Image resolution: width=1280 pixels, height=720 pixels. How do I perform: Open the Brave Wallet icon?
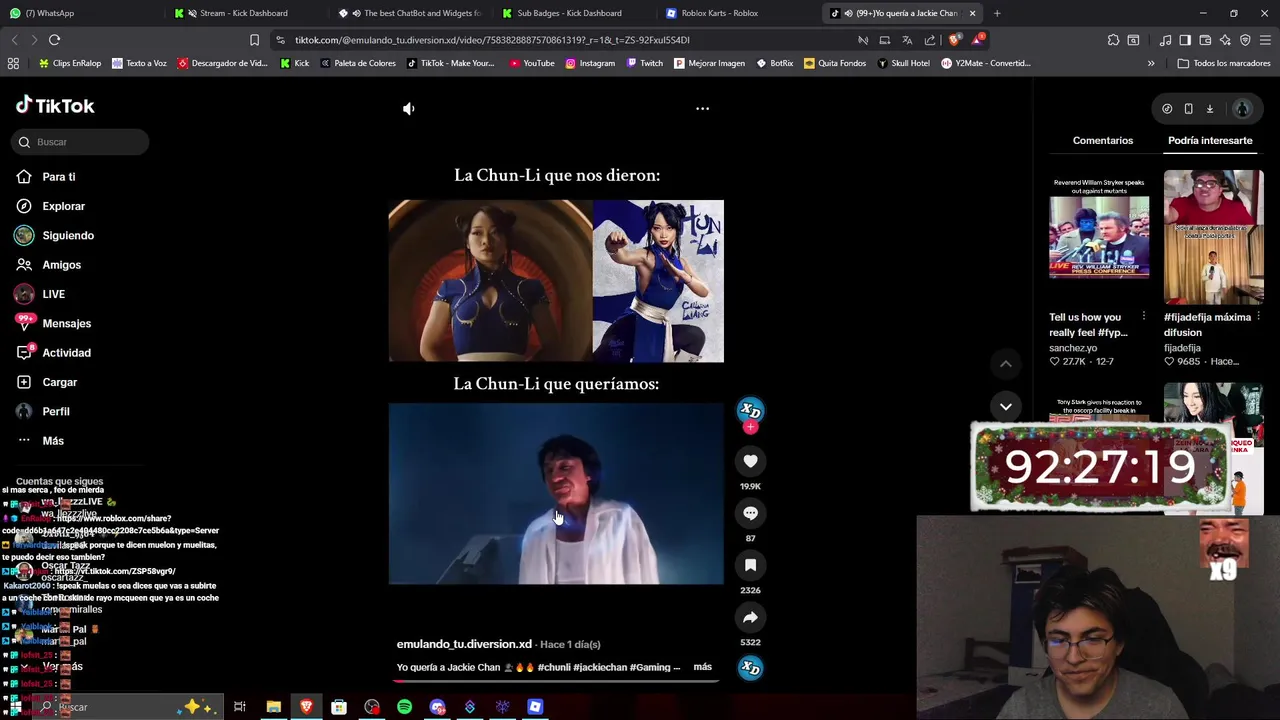coord(1205,40)
